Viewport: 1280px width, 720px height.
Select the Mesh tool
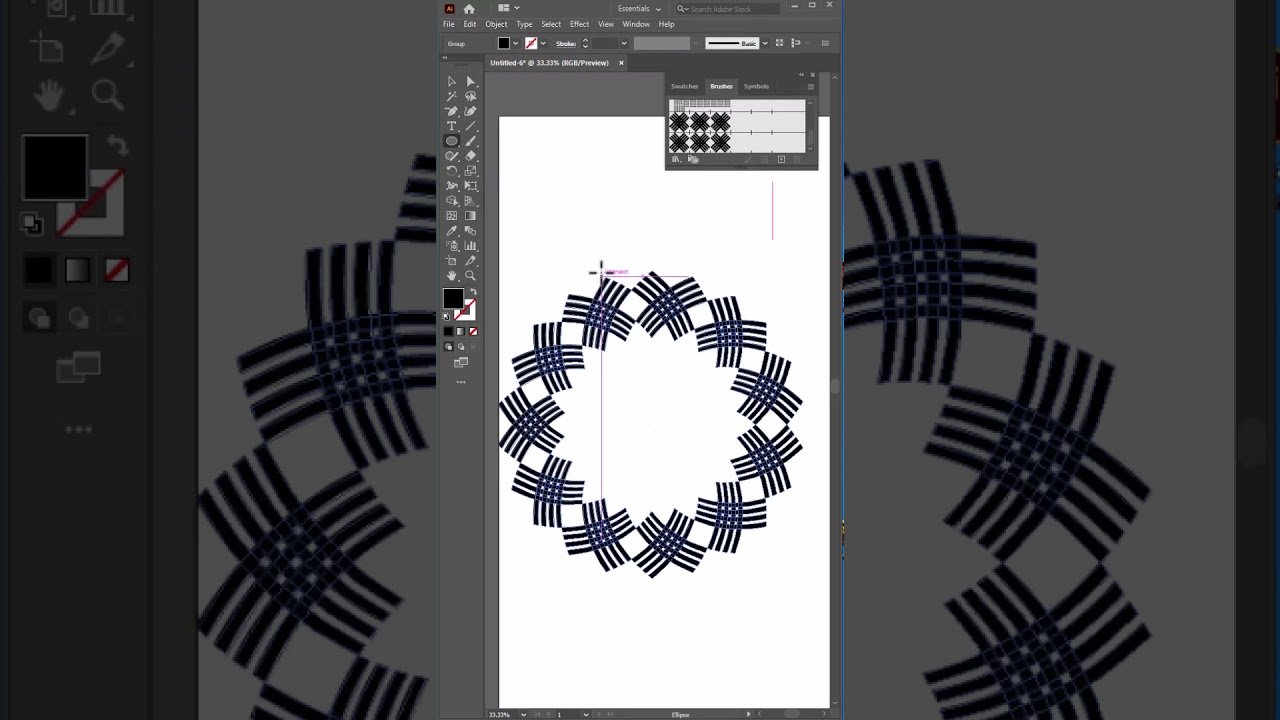point(452,216)
